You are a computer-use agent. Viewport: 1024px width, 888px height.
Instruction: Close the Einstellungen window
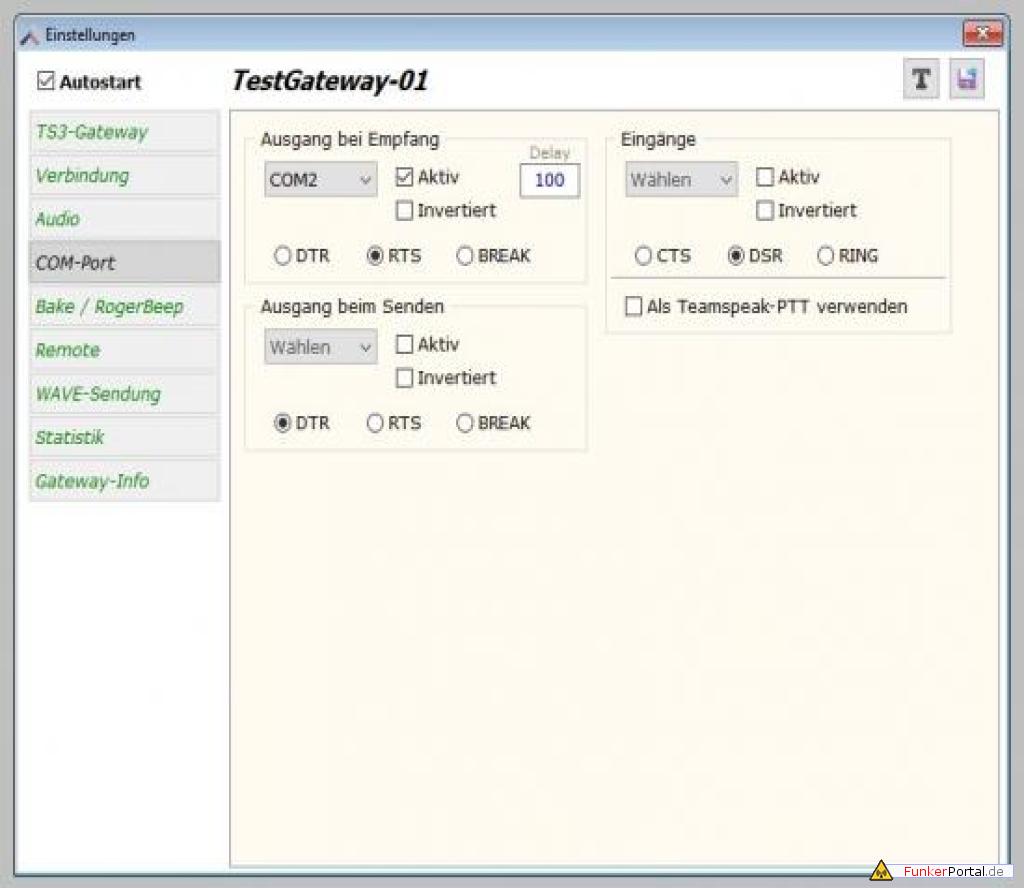tap(982, 35)
